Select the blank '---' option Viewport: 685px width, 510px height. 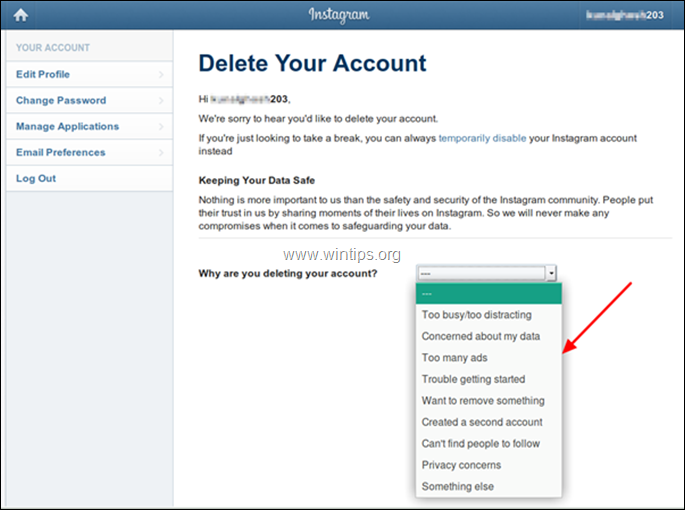489,294
